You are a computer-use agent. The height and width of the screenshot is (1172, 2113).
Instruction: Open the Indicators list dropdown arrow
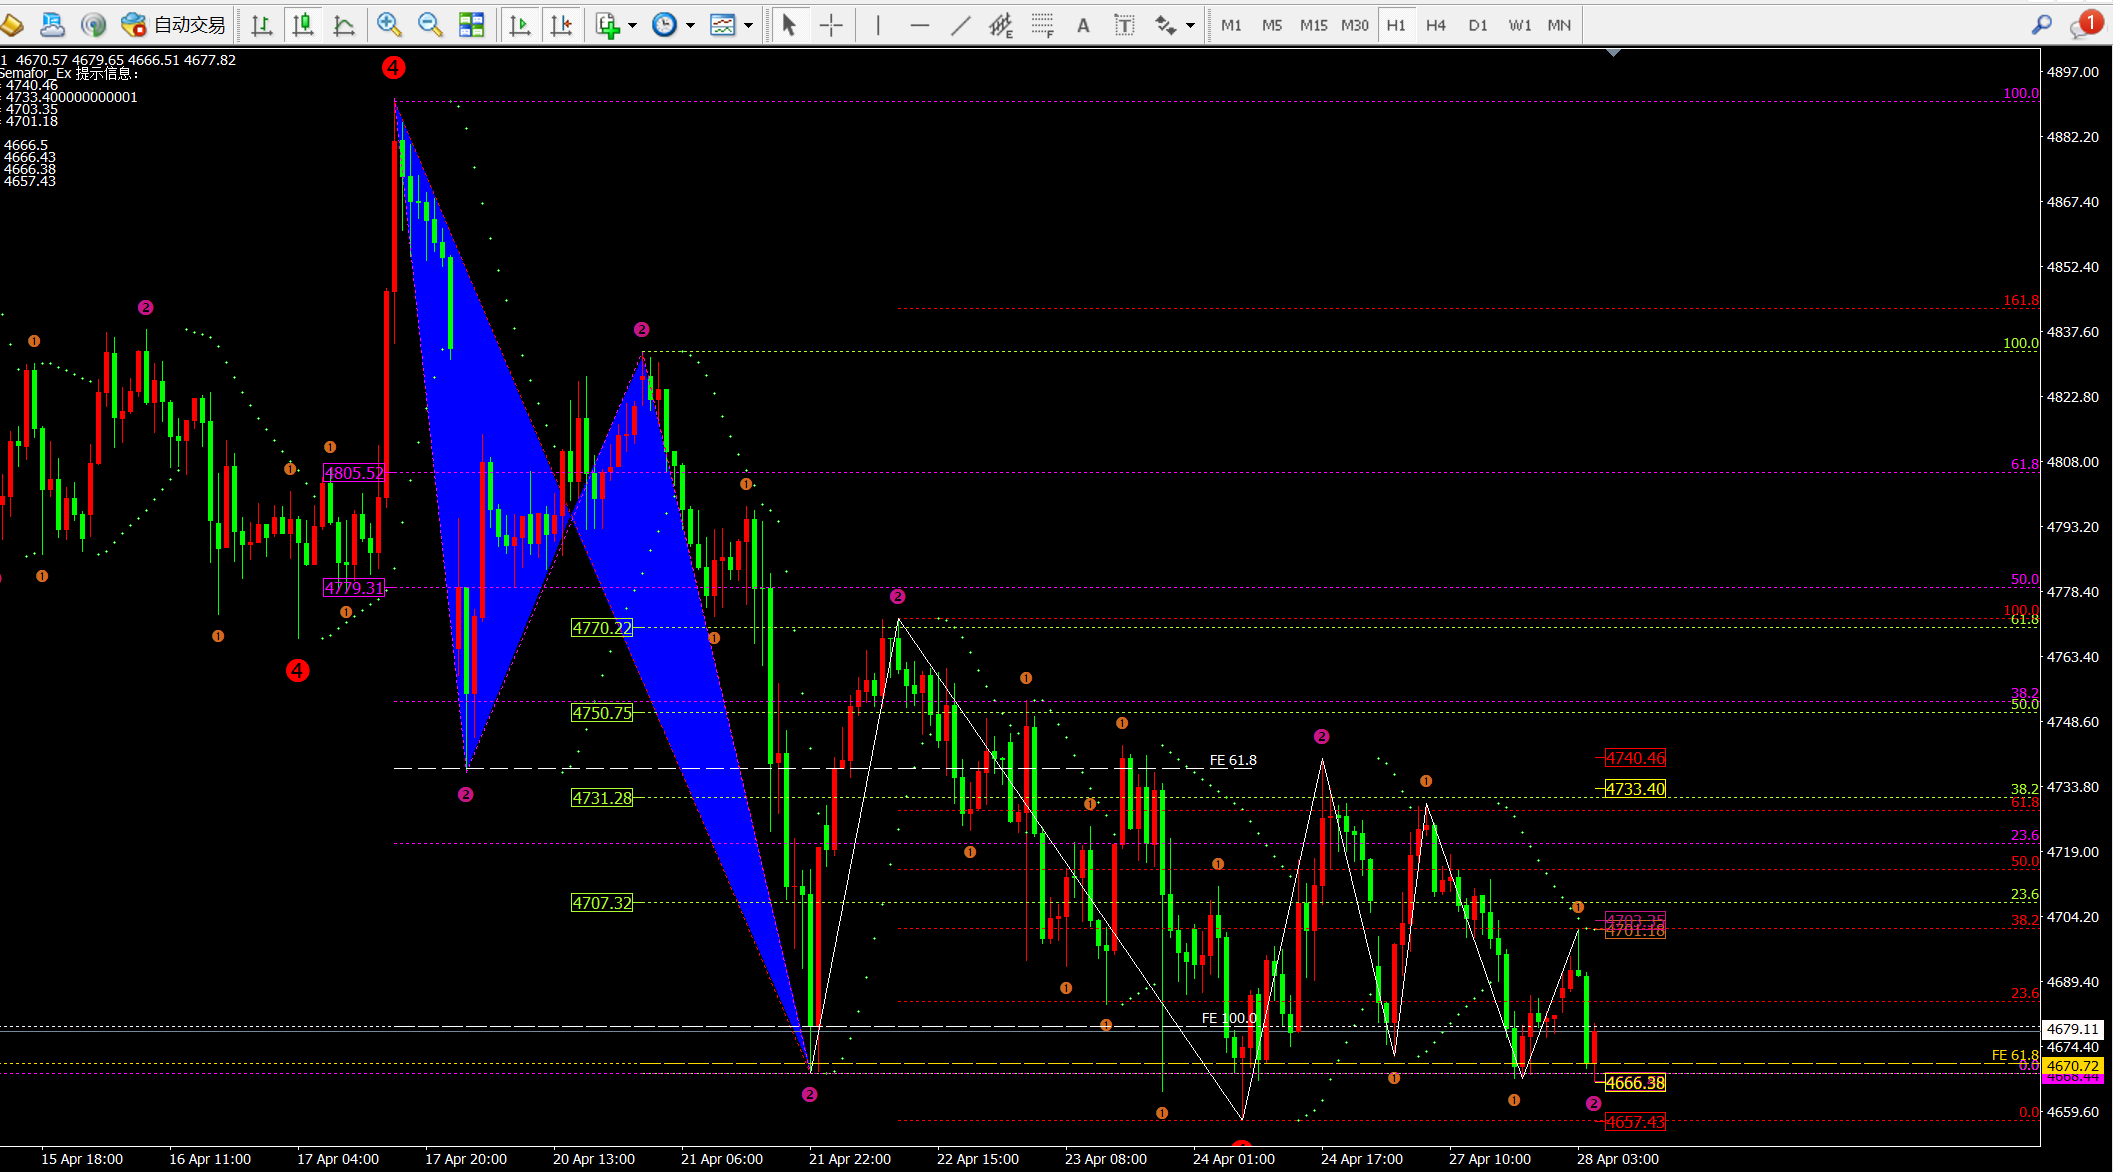632,26
